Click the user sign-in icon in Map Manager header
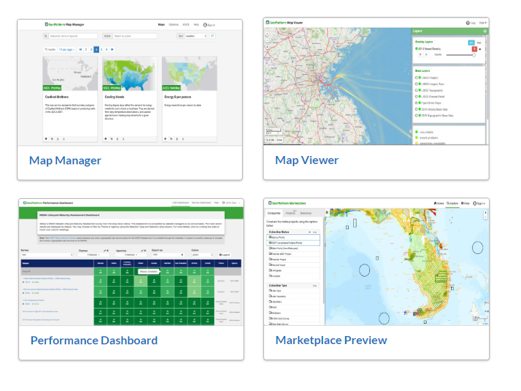The image size is (521, 391). (x=205, y=25)
